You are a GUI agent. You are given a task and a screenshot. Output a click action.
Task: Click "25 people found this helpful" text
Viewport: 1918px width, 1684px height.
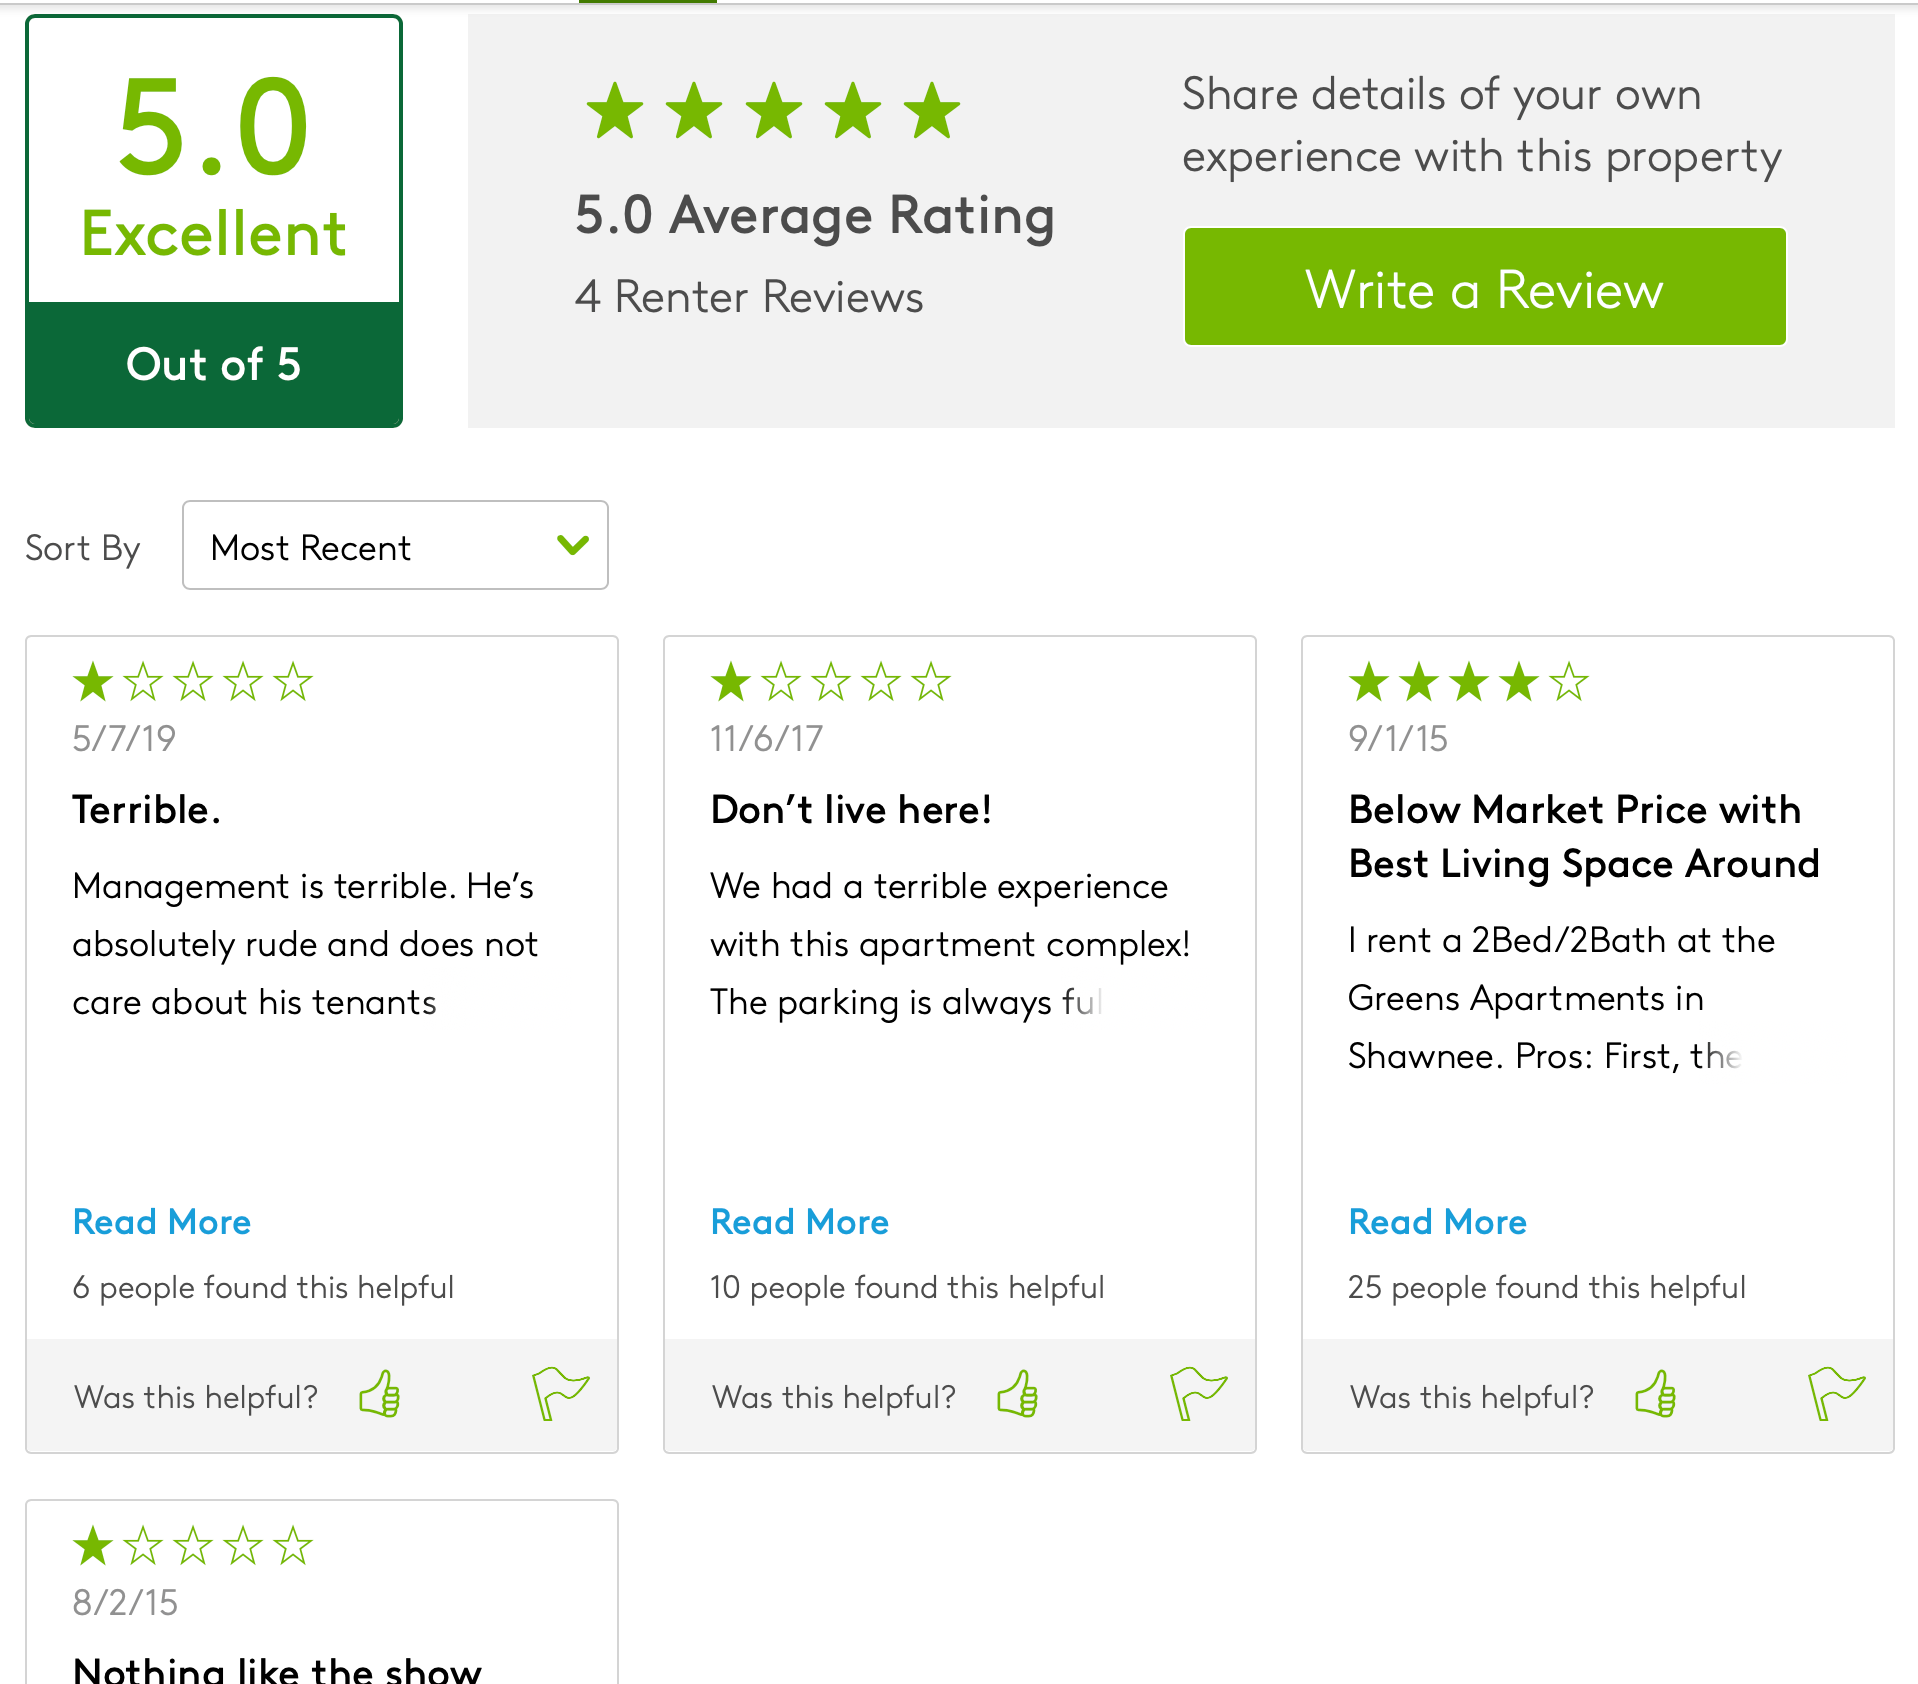pyautogui.click(x=1546, y=1287)
